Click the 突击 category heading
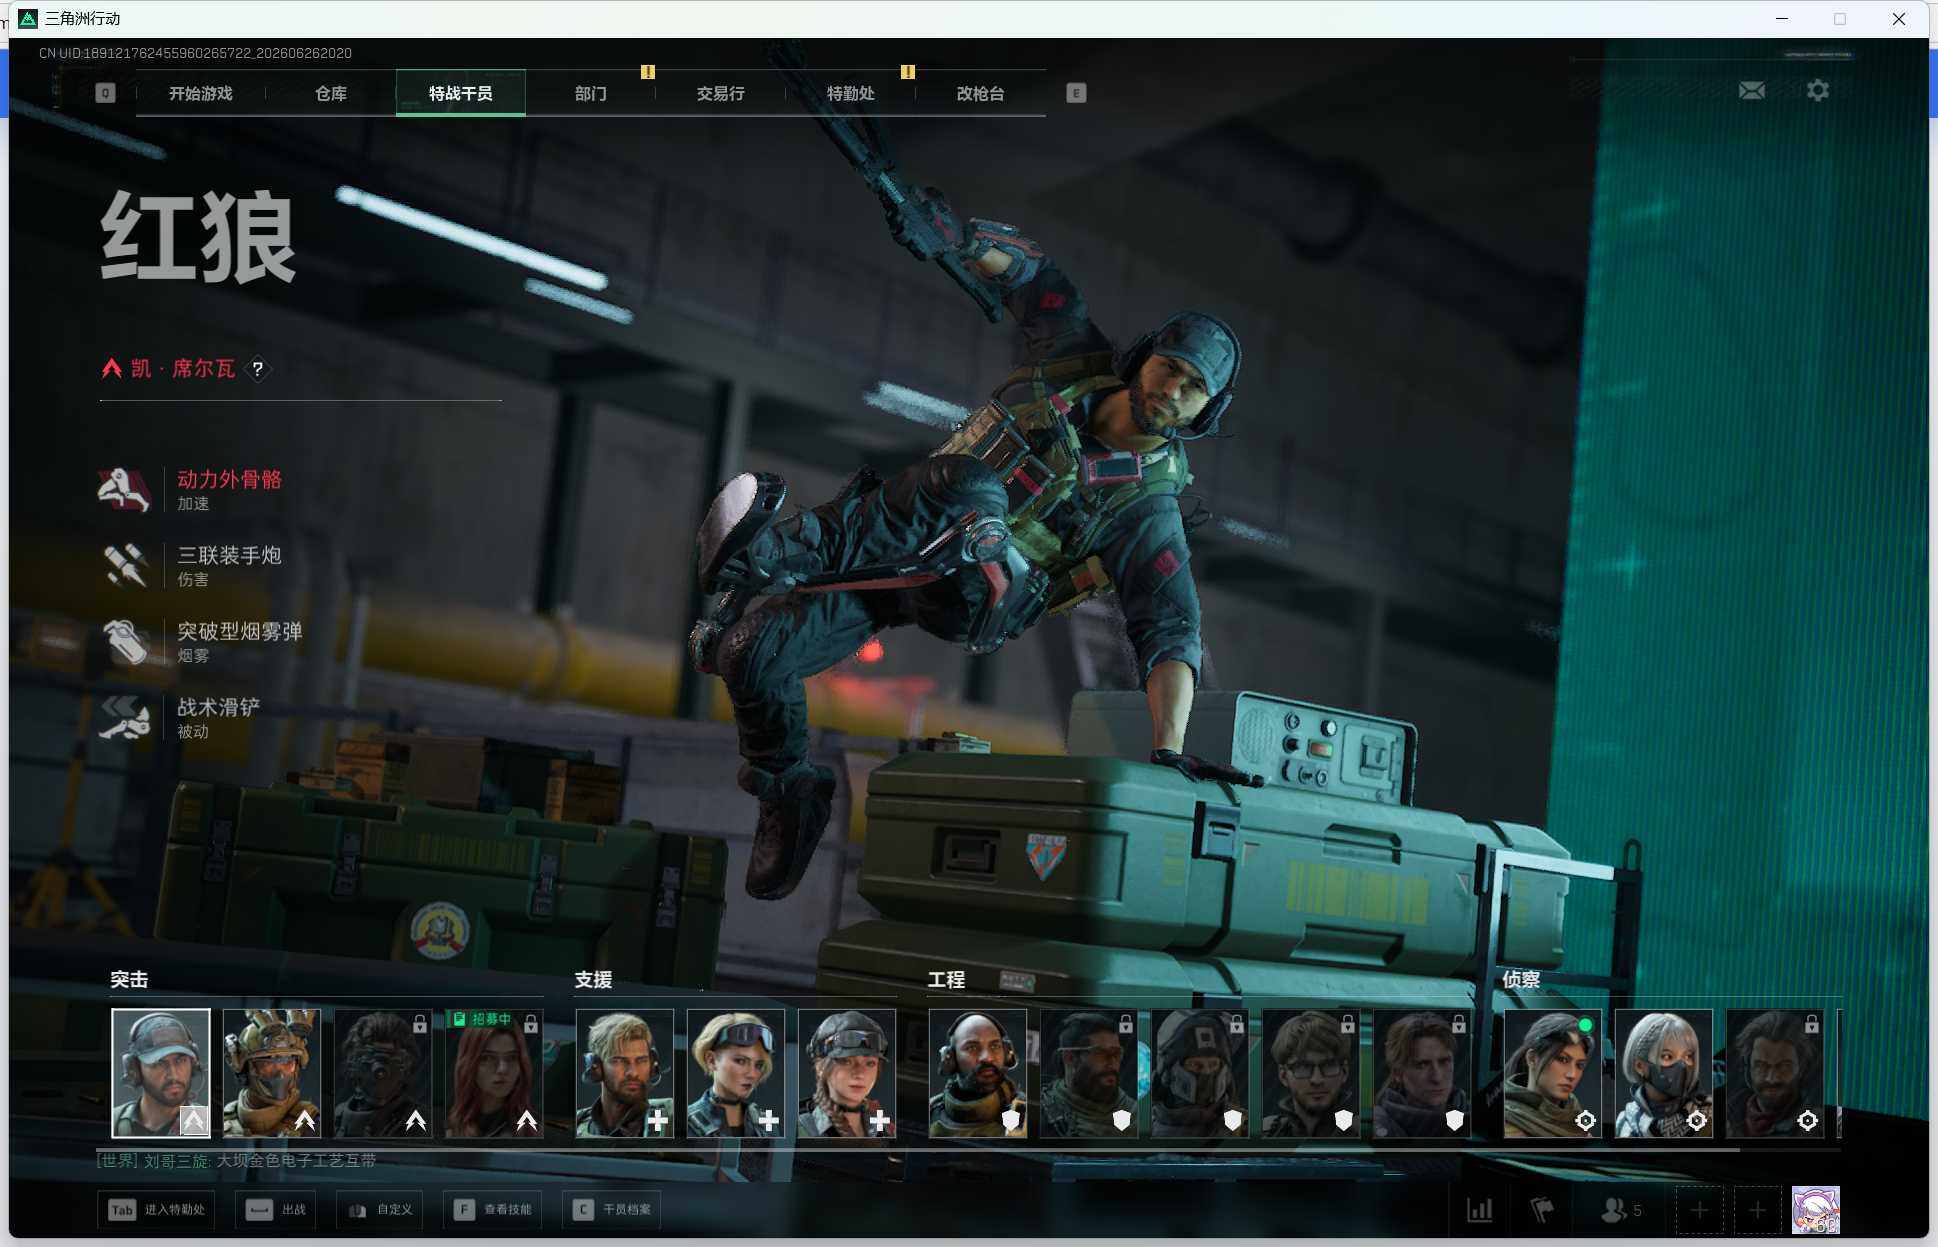The height and width of the screenshot is (1247, 1938). 129,980
